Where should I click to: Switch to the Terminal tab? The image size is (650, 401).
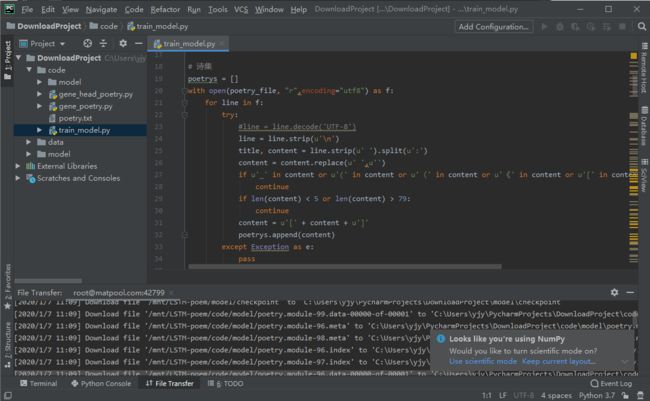[x=39, y=383]
